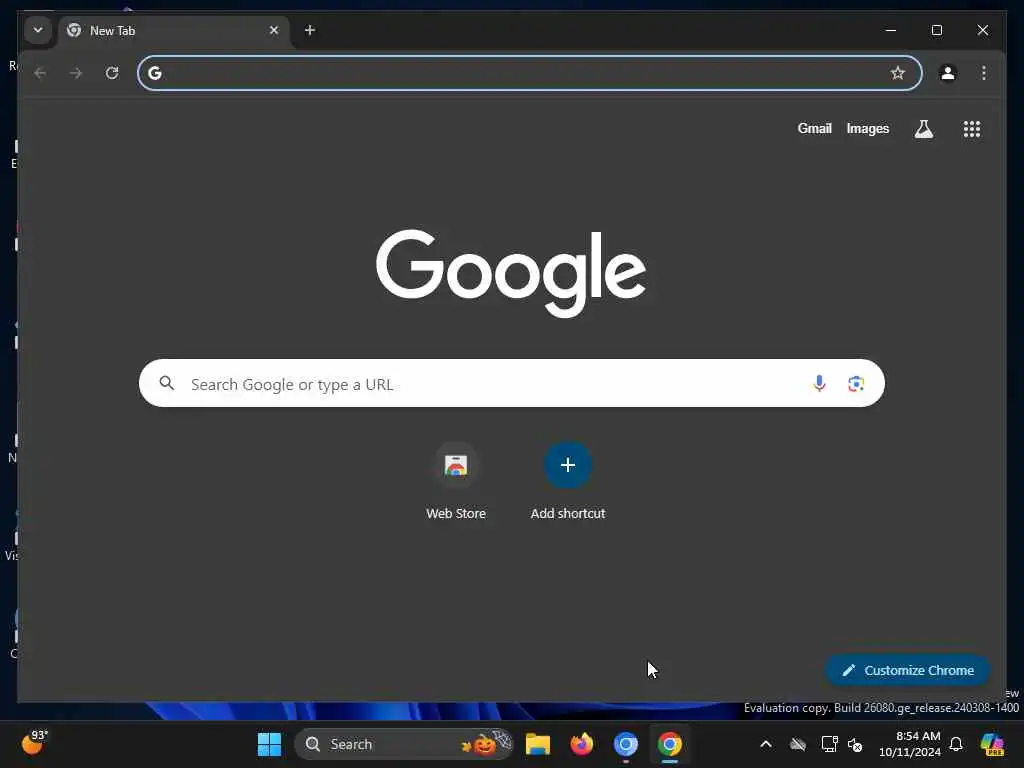The height and width of the screenshot is (768, 1024).
Task: Open the Windows Start menu
Action: point(269,744)
